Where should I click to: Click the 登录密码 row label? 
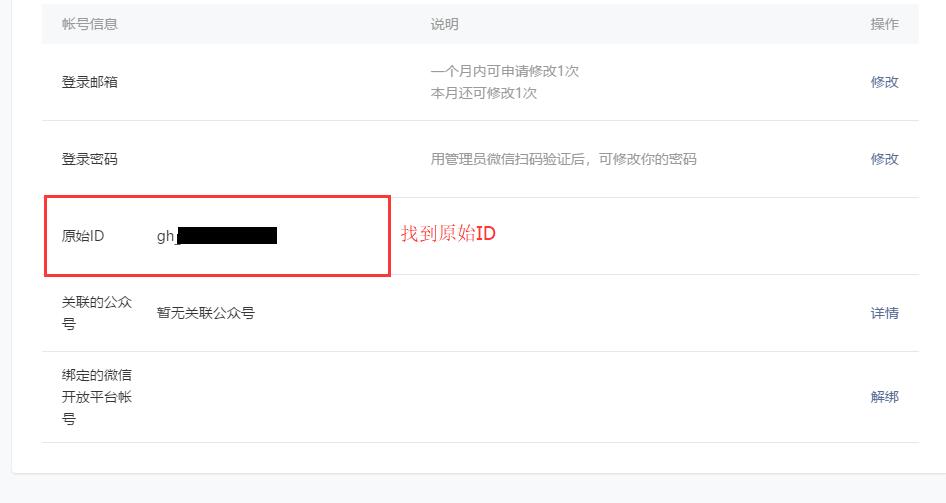(89, 159)
